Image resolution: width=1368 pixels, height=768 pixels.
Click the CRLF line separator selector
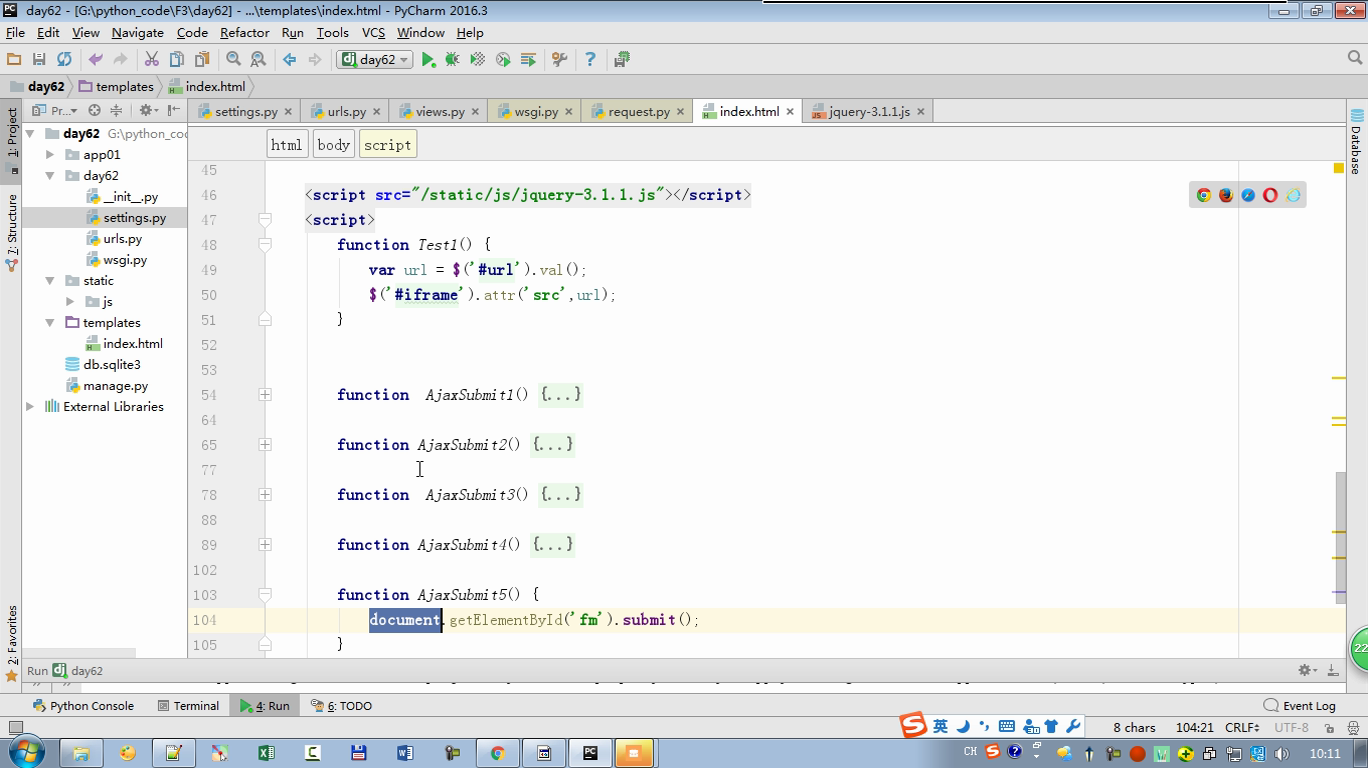pos(1242,728)
